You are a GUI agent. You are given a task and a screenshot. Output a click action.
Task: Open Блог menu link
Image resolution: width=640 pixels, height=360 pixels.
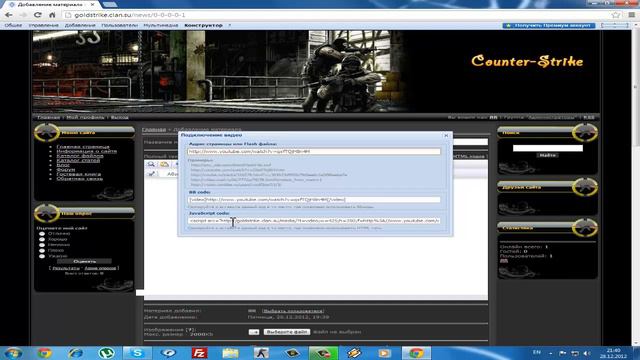63,165
